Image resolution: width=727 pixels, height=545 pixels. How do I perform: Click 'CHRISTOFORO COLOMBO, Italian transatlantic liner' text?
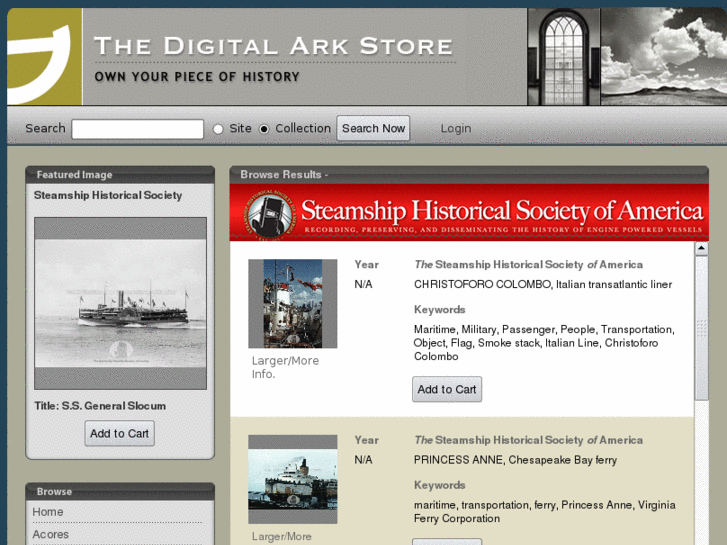click(543, 284)
